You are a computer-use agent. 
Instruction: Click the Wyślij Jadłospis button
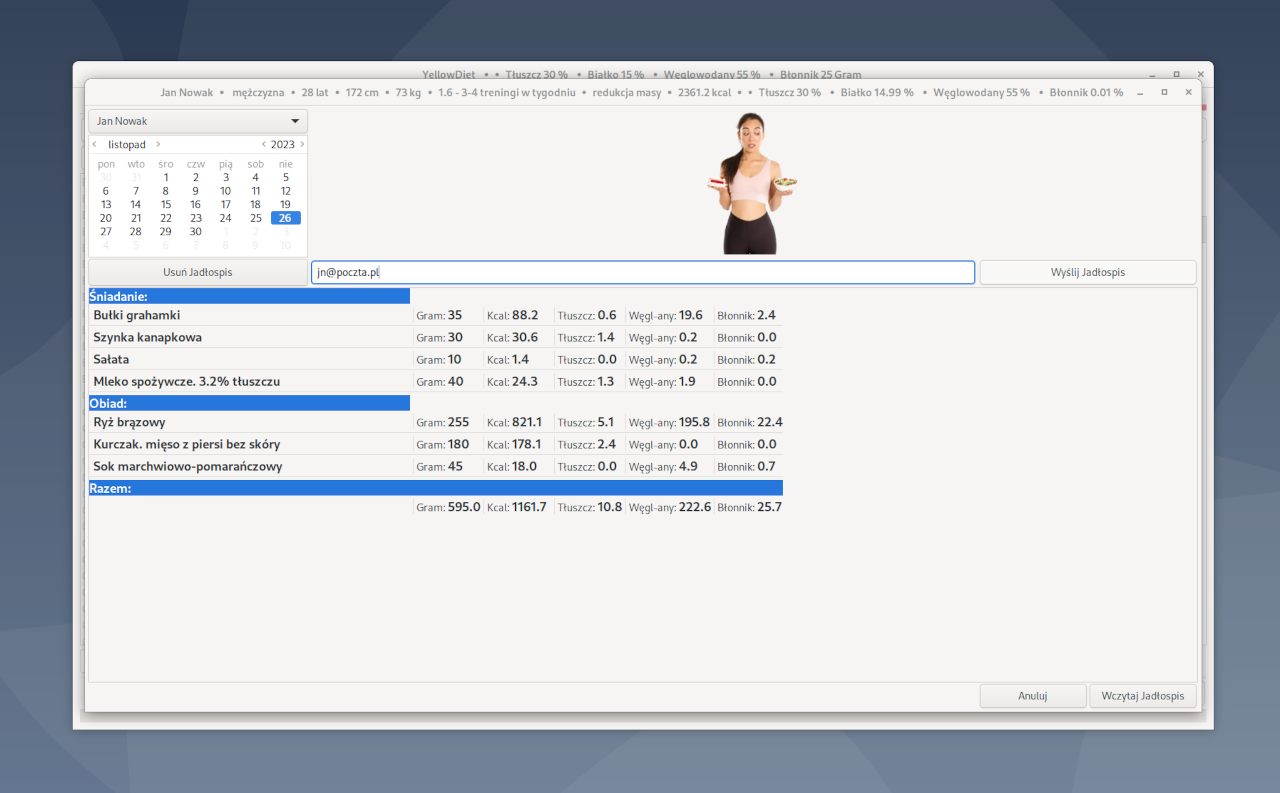1087,272
